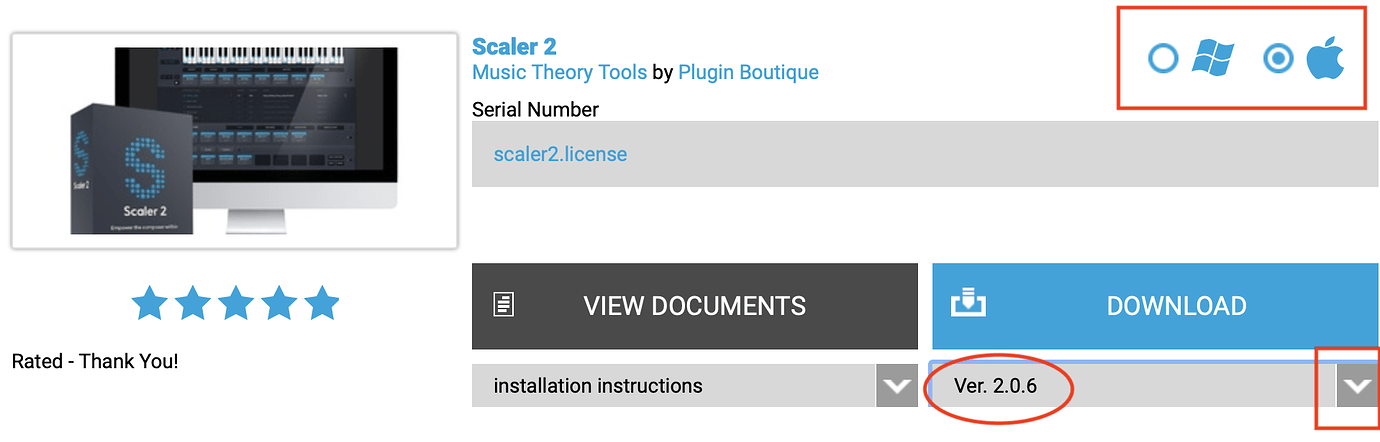Click the Apple logo icon
This screenshot has height=442, width=1380.
(1326, 59)
